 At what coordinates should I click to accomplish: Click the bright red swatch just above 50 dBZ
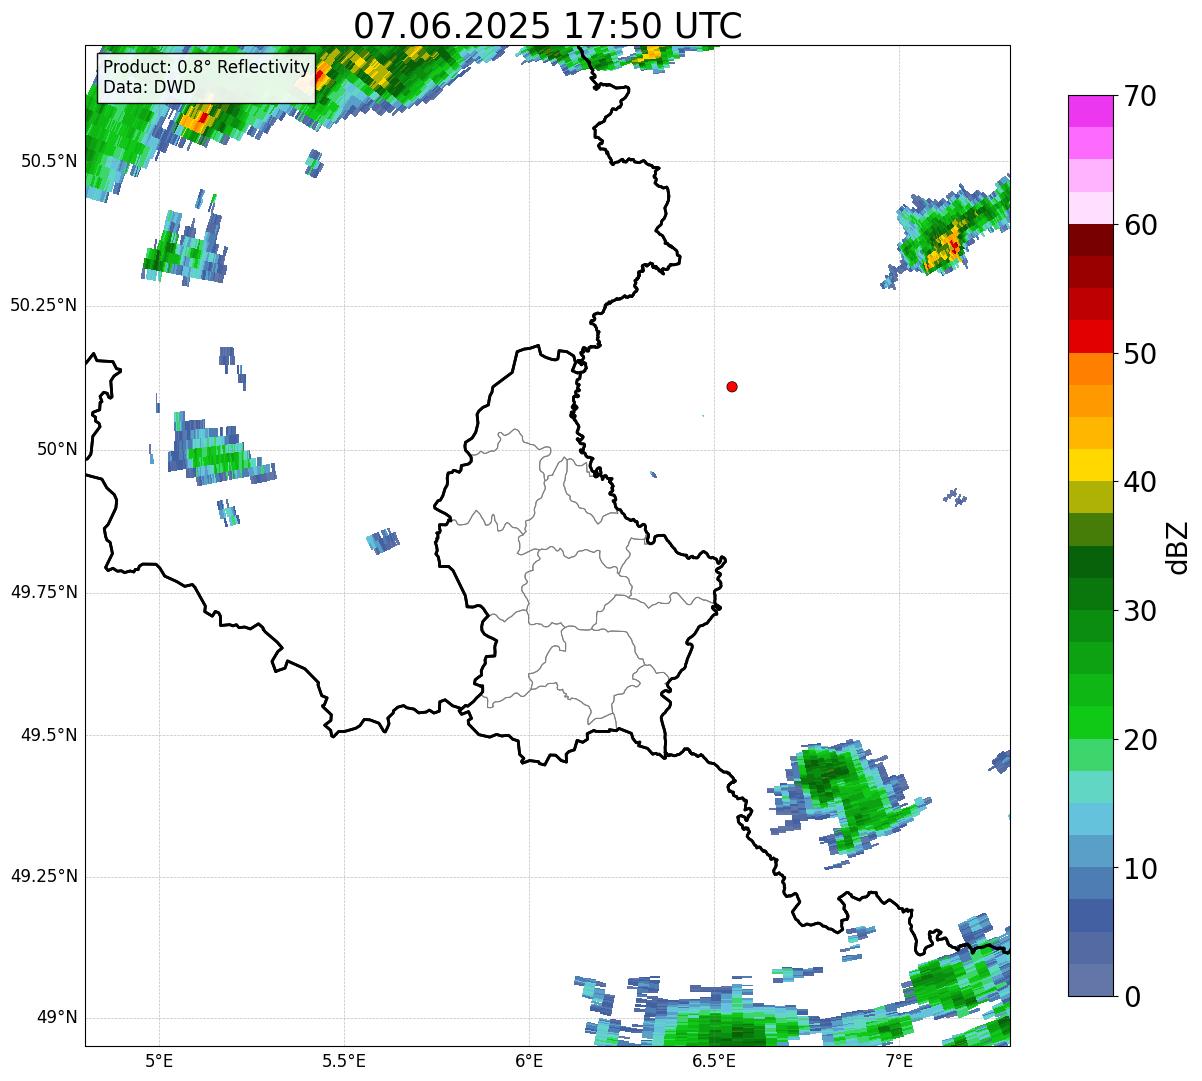(x=1090, y=337)
